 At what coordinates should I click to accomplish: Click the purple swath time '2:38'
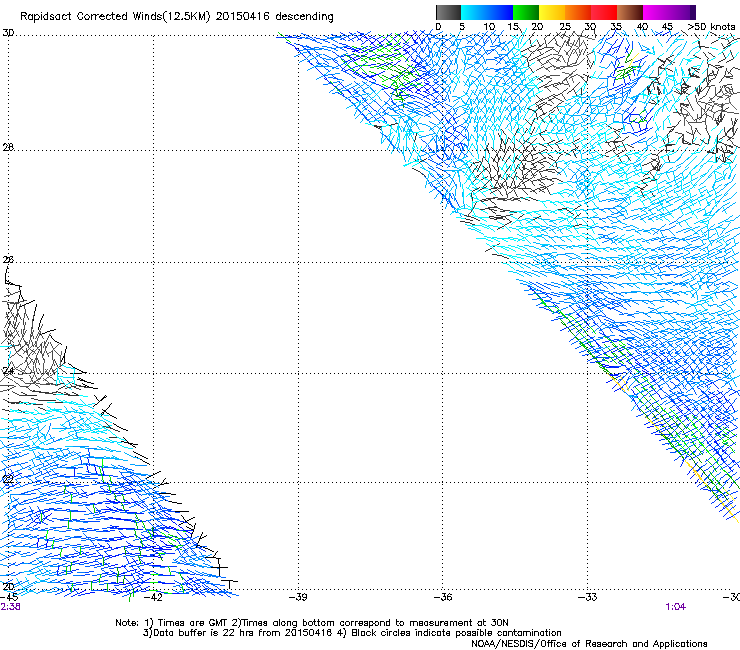pos(10,607)
